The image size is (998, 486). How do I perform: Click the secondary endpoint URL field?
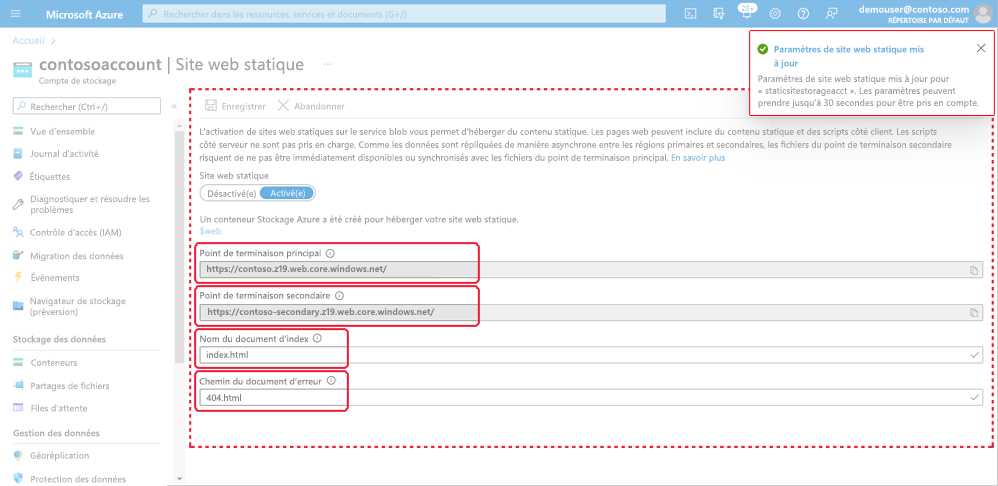click(591, 312)
